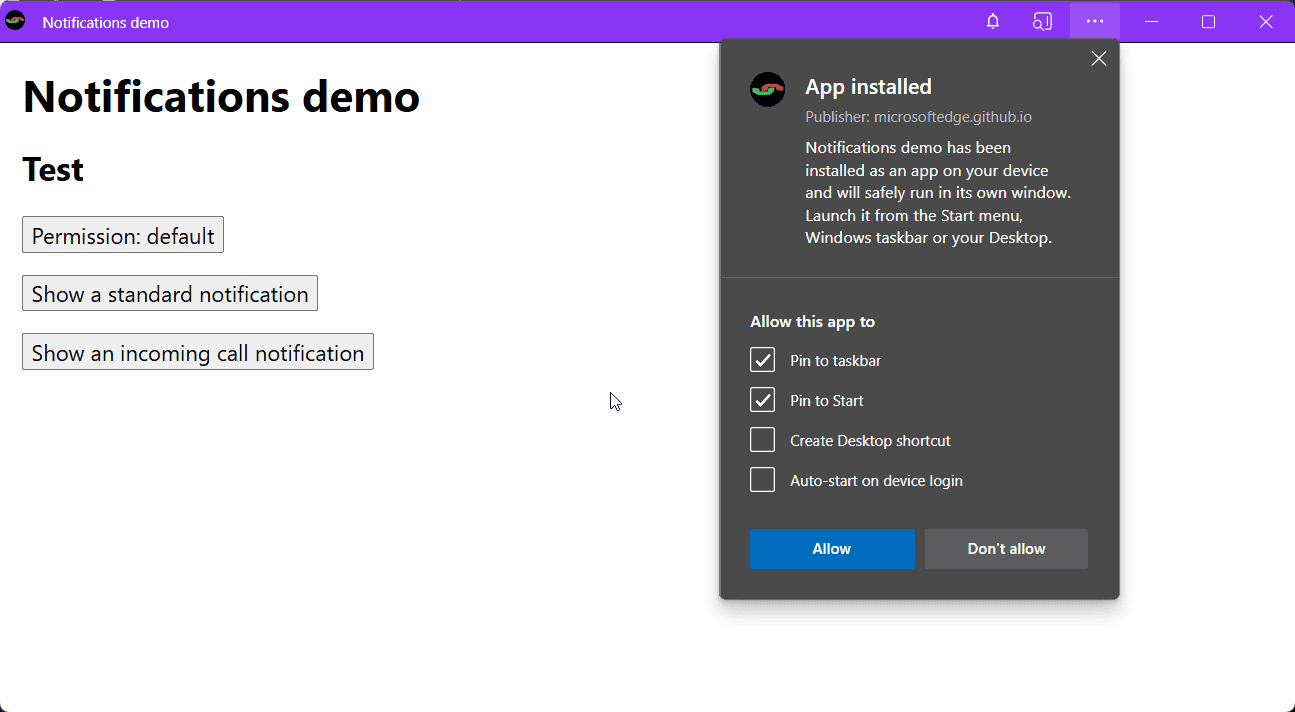Minimize the Notifications demo window
Screen dimensions: 1295x712
1151,22
